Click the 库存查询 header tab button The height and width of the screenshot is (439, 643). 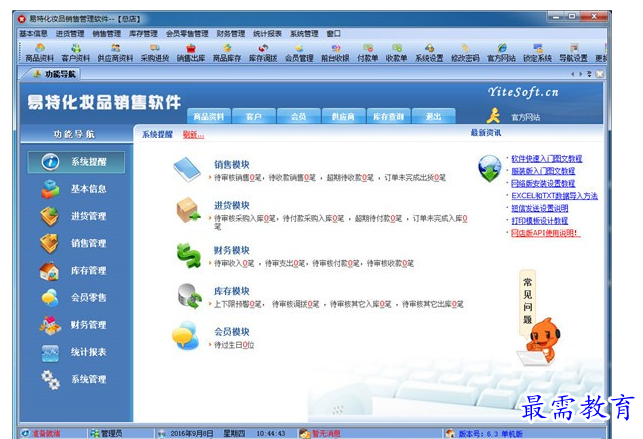click(x=388, y=116)
